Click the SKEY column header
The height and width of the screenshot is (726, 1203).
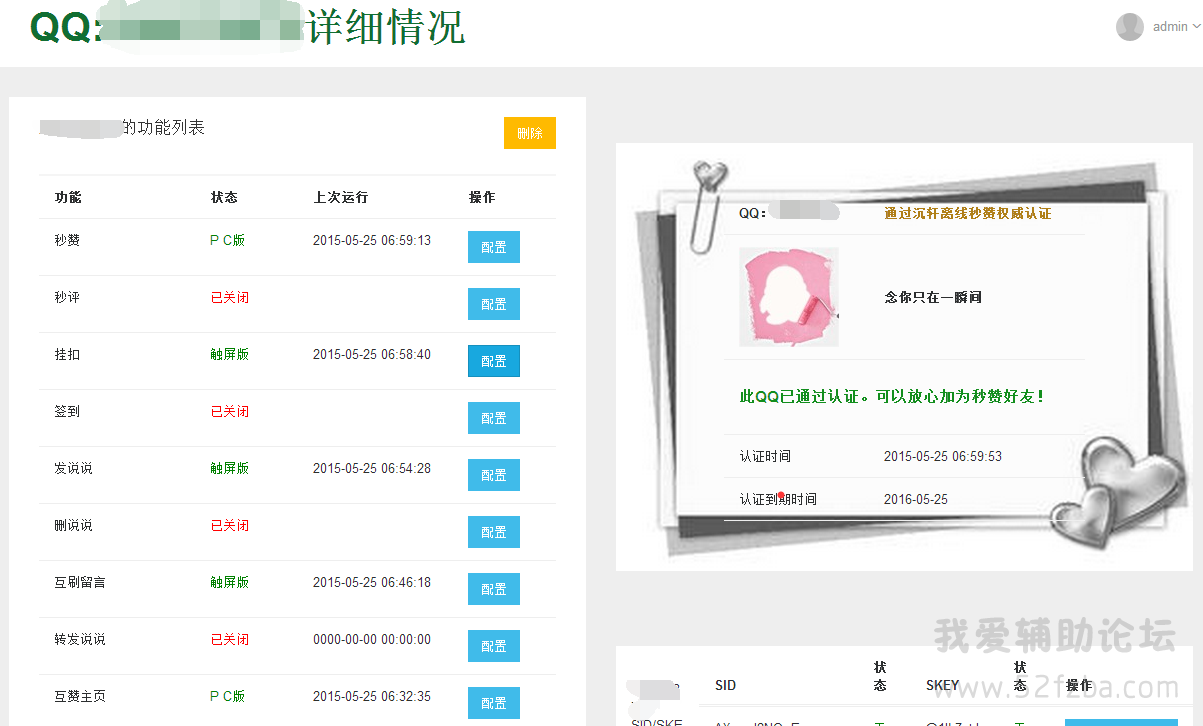943,685
